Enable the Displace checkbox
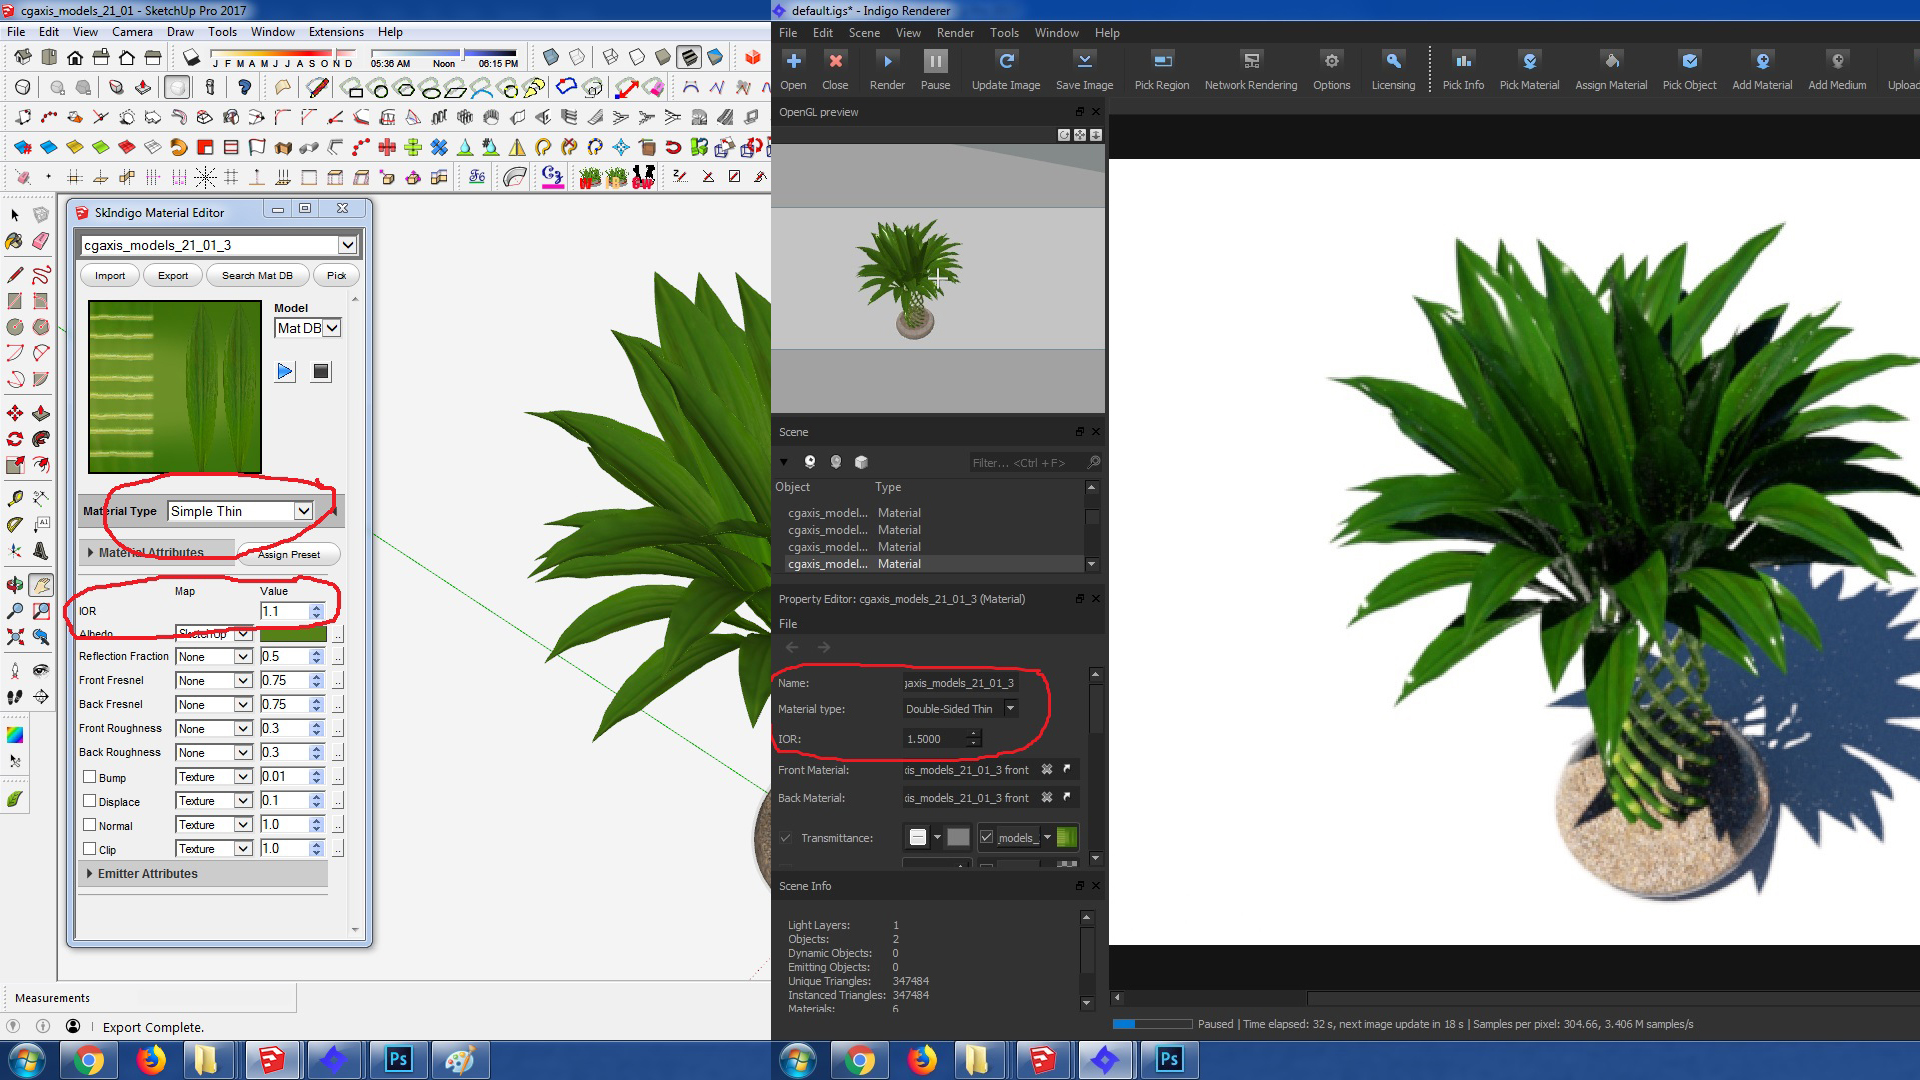The width and height of the screenshot is (1920, 1080). (x=90, y=801)
